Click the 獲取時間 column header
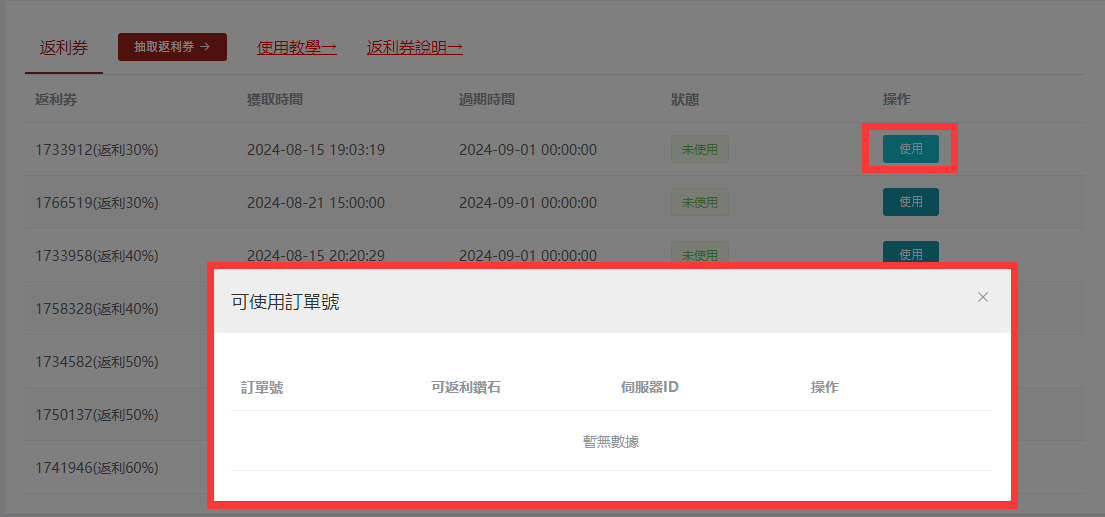Viewport: 1105px width, 517px height. click(275, 99)
